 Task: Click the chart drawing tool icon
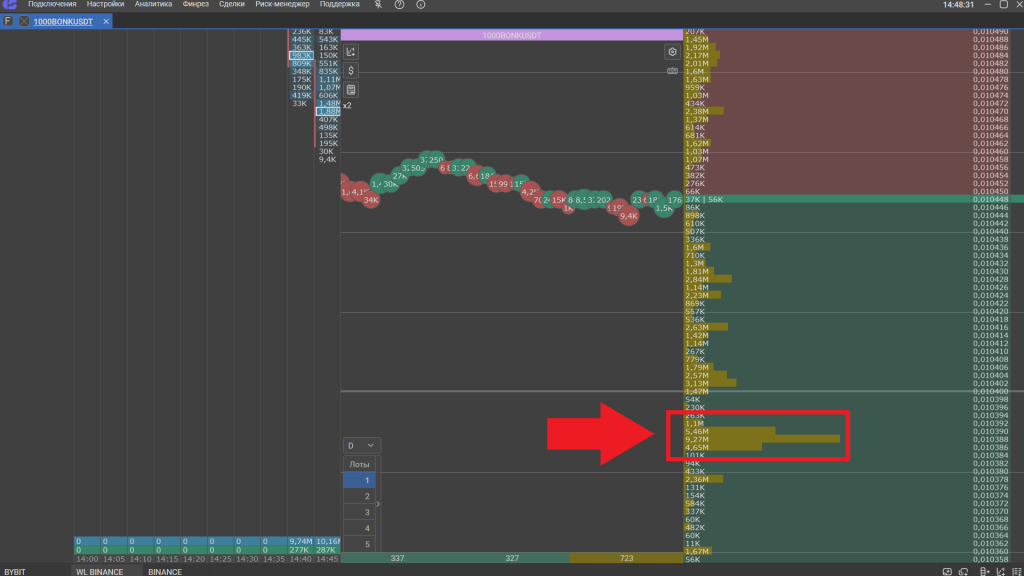pos(351,52)
